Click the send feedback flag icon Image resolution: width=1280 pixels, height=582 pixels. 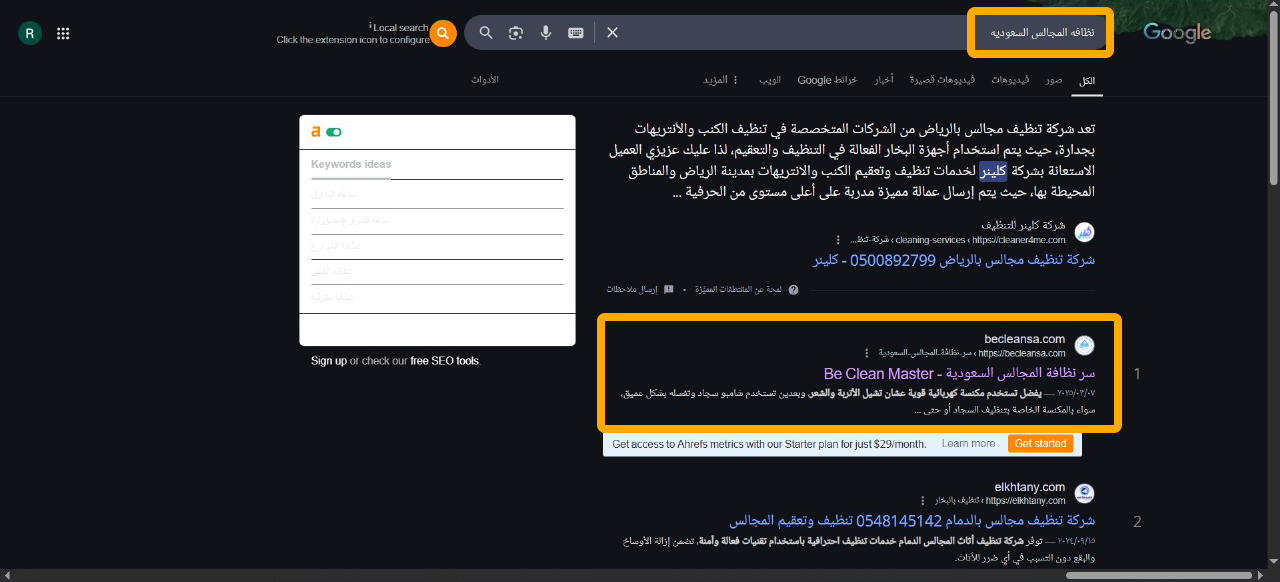(x=669, y=289)
